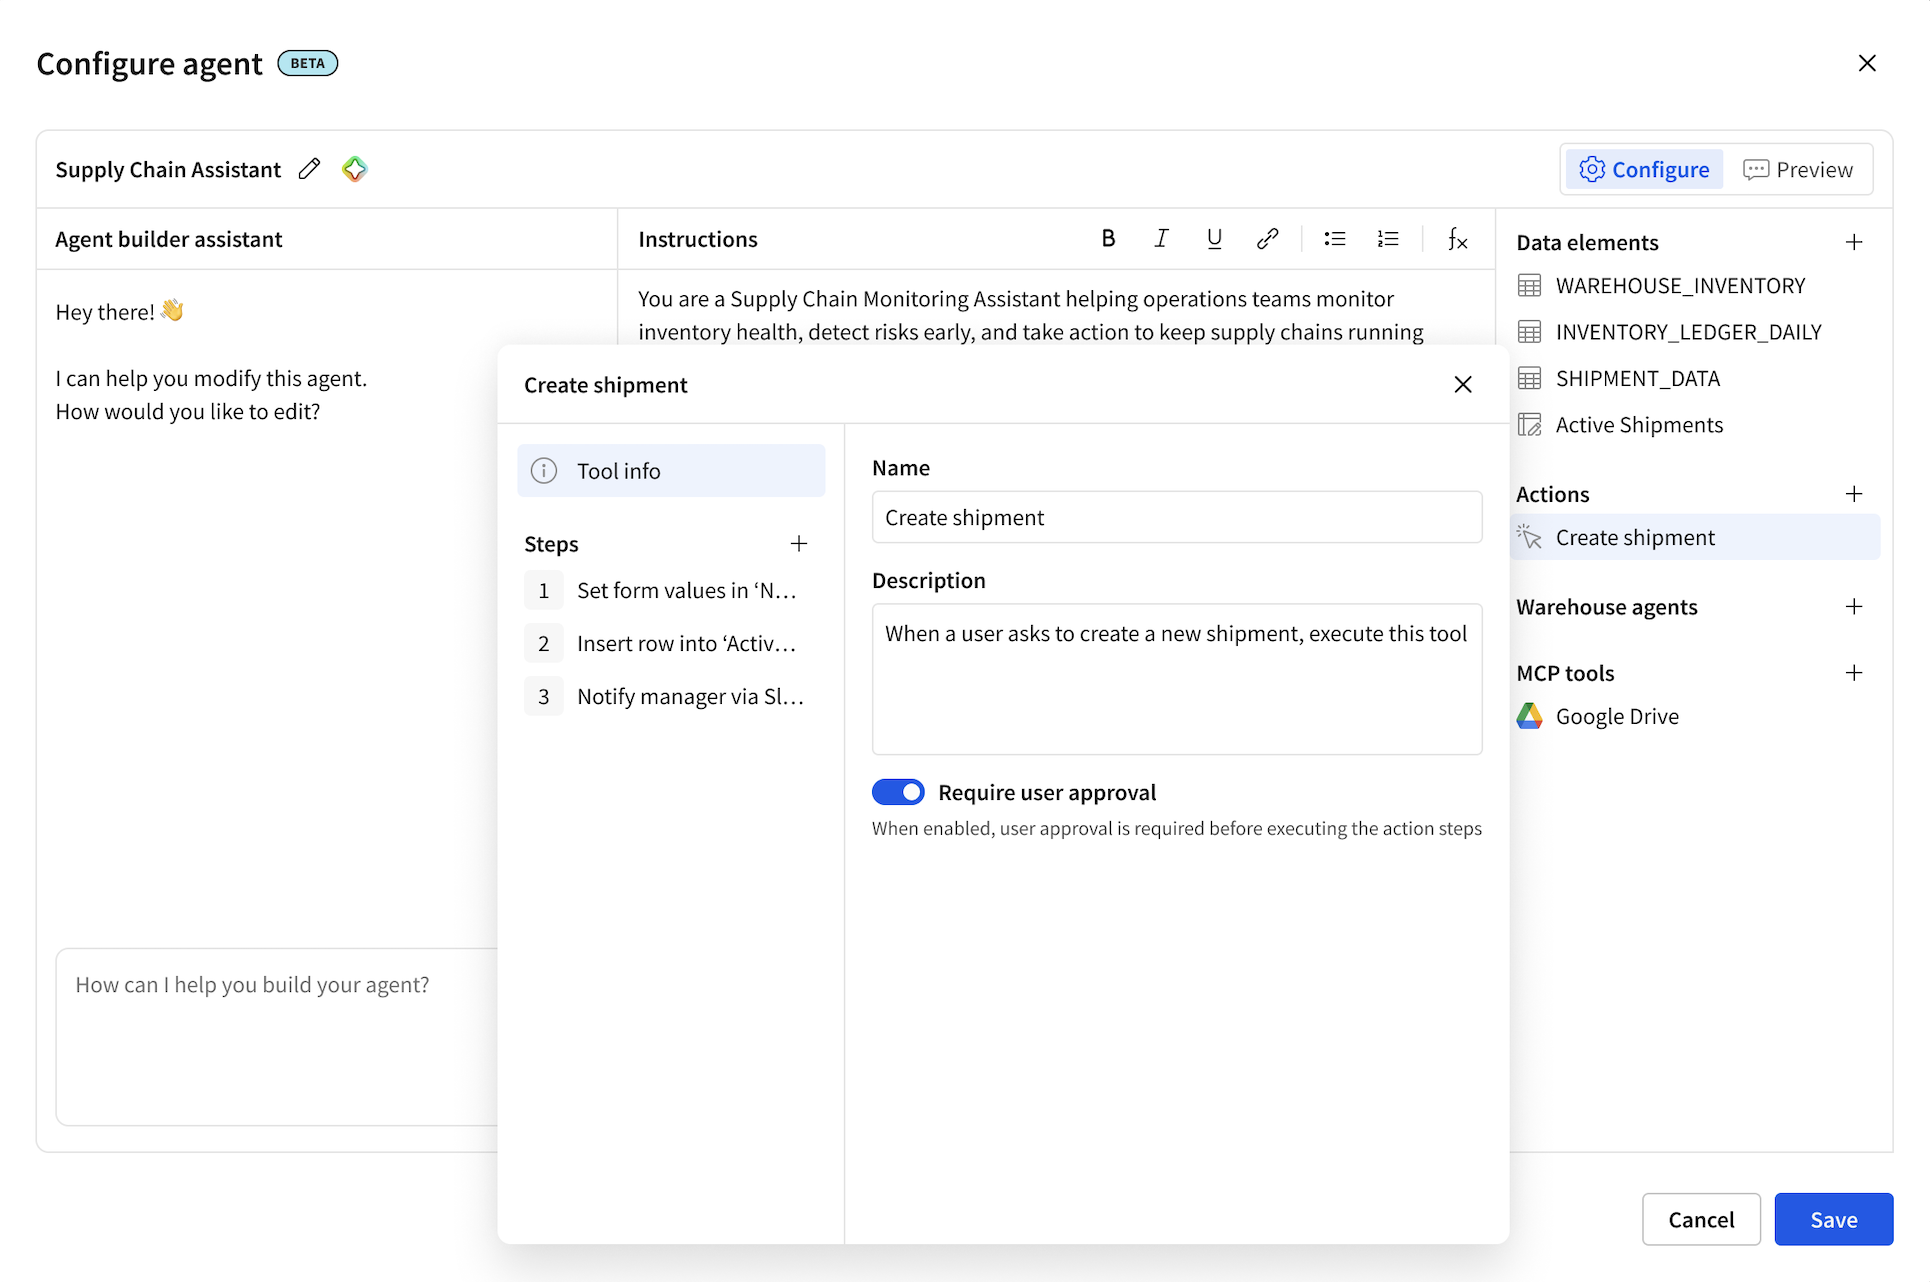Close the Create shipment dialog

1462,385
